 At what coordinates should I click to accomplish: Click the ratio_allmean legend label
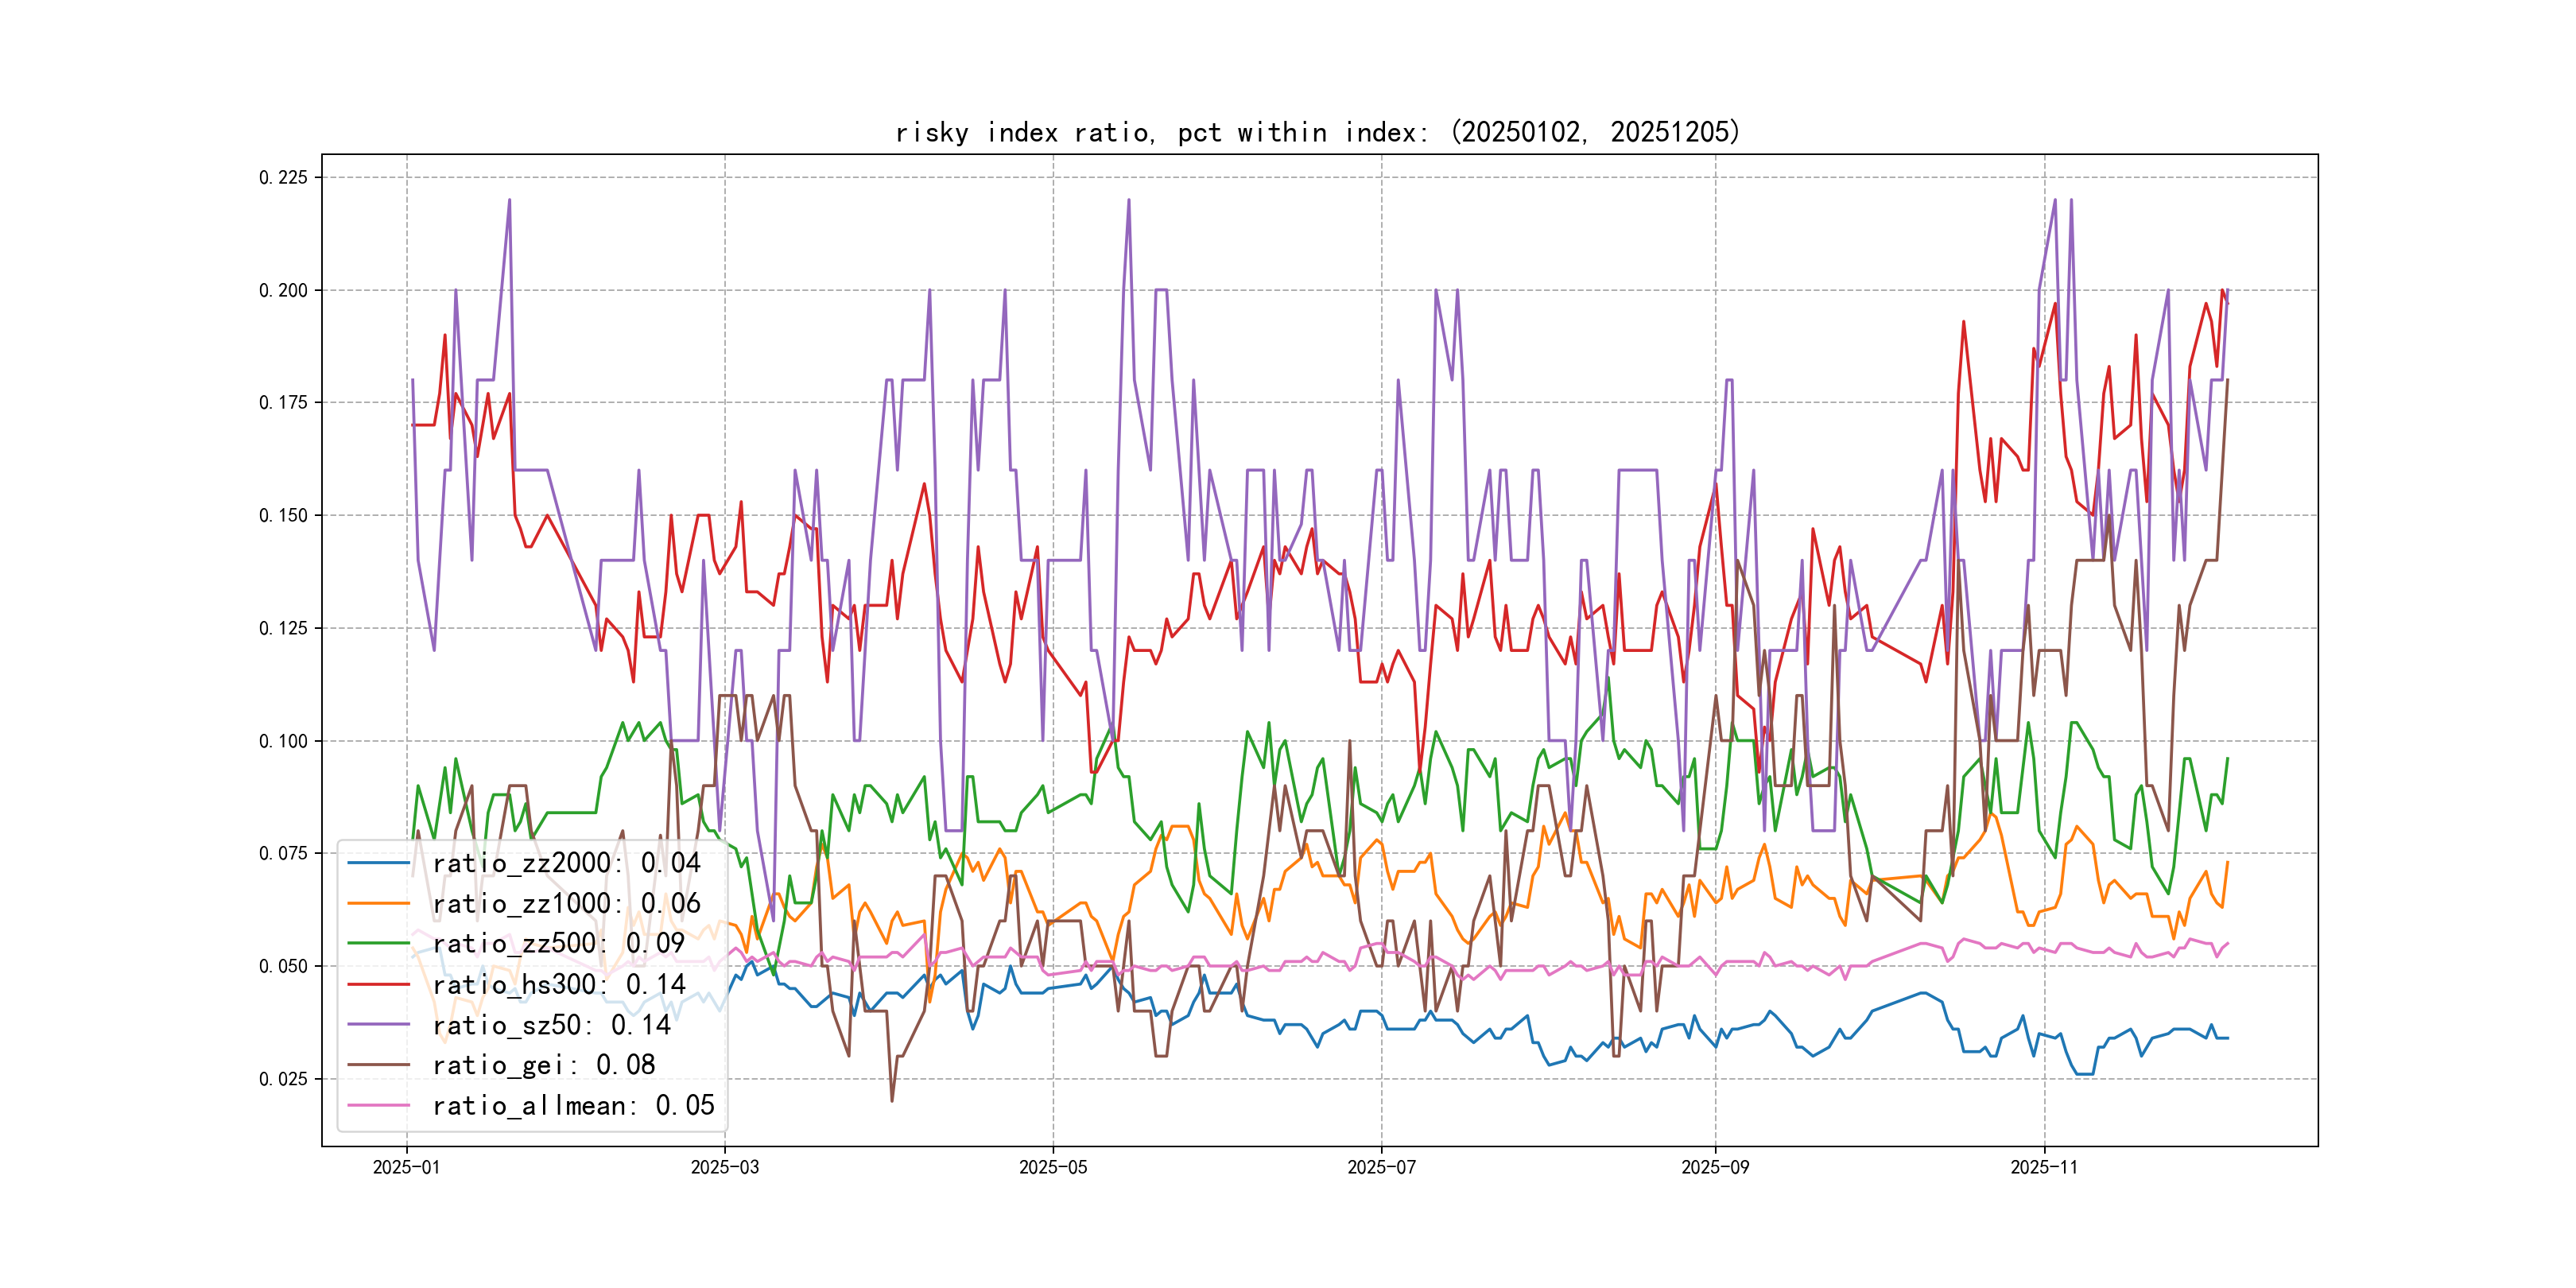573,1106
